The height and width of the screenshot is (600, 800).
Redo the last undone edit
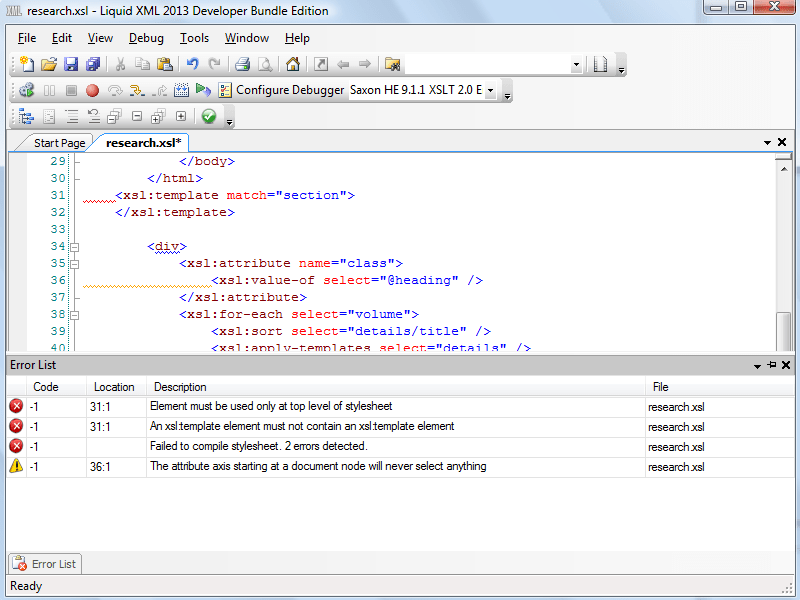[x=215, y=64]
